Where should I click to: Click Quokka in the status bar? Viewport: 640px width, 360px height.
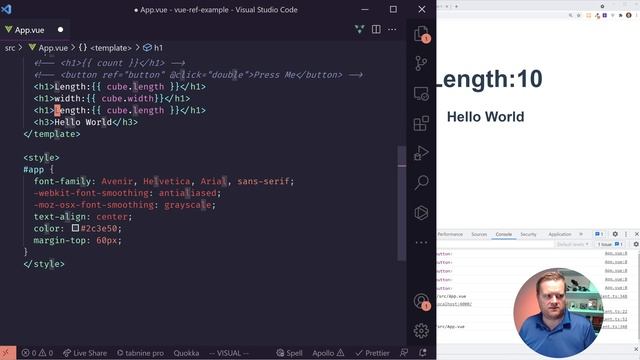point(186,353)
